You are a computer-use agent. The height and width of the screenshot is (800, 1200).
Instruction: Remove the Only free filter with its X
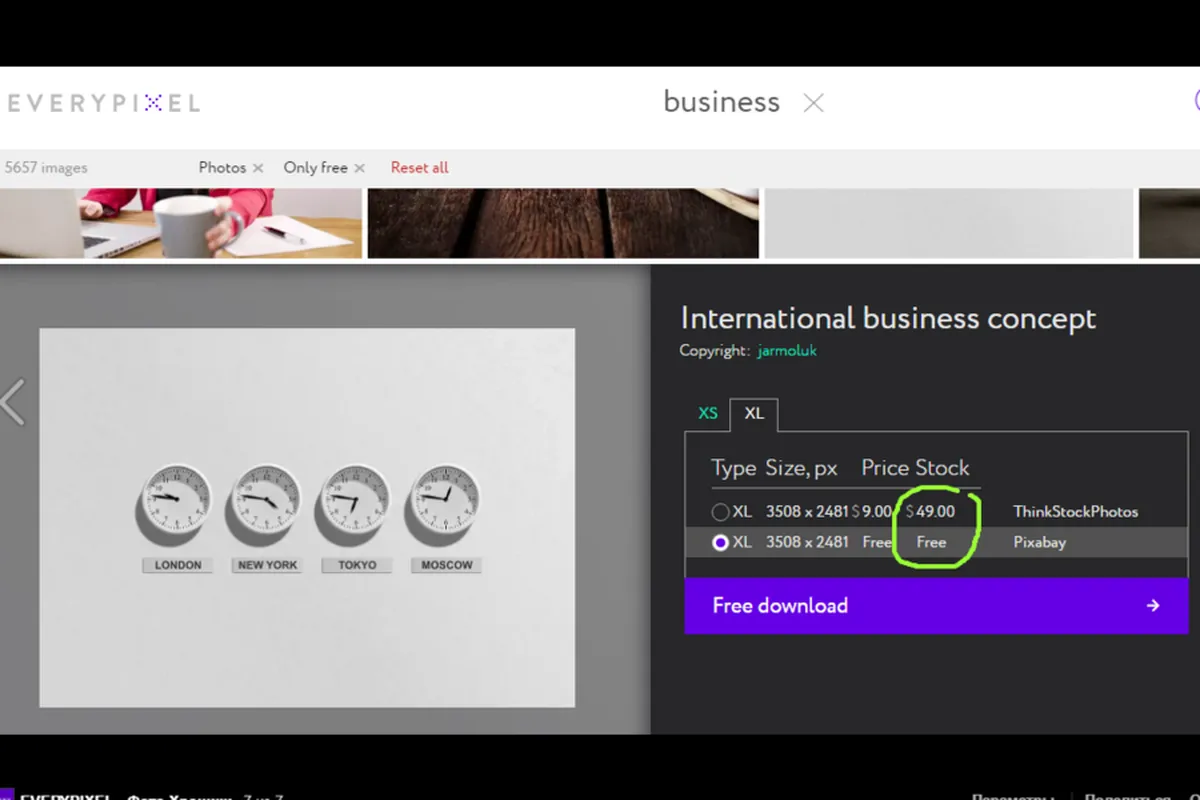(360, 168)
